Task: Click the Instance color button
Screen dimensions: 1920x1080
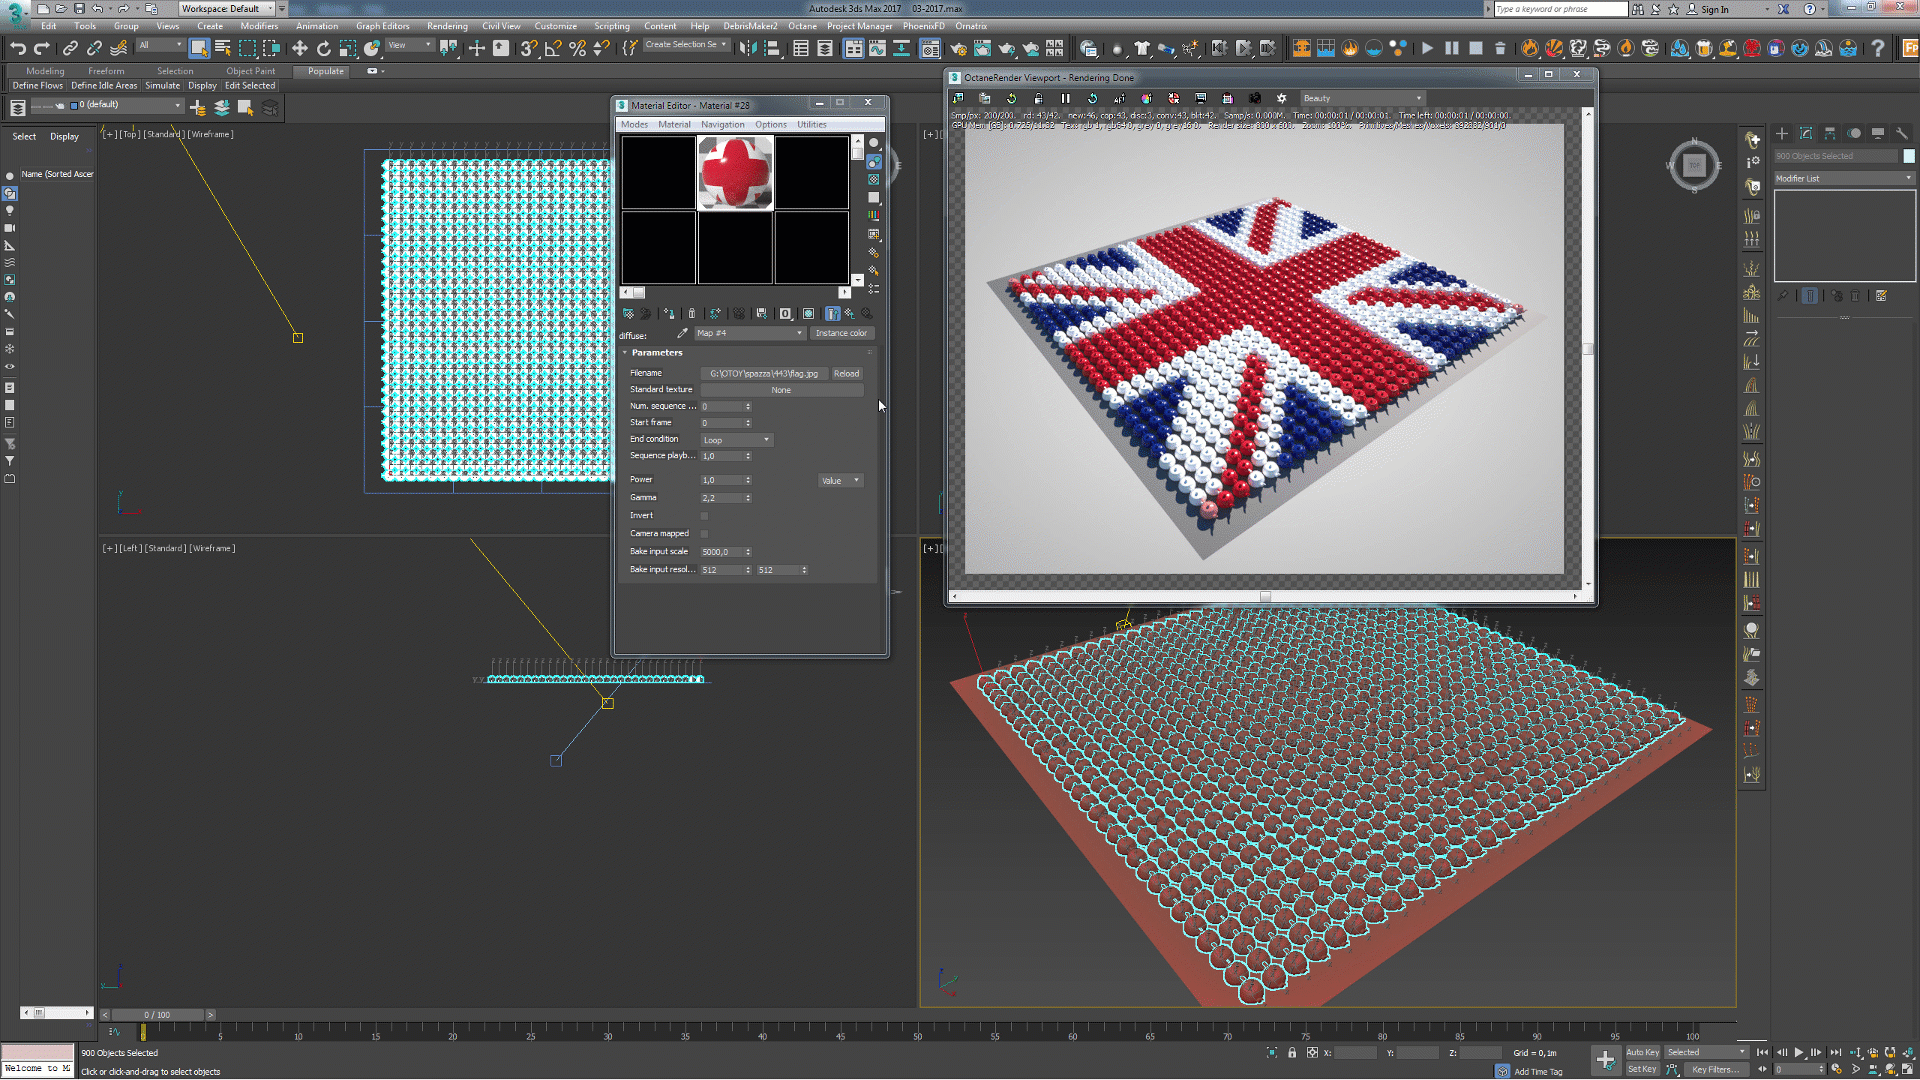Action: tap(840, 333)
